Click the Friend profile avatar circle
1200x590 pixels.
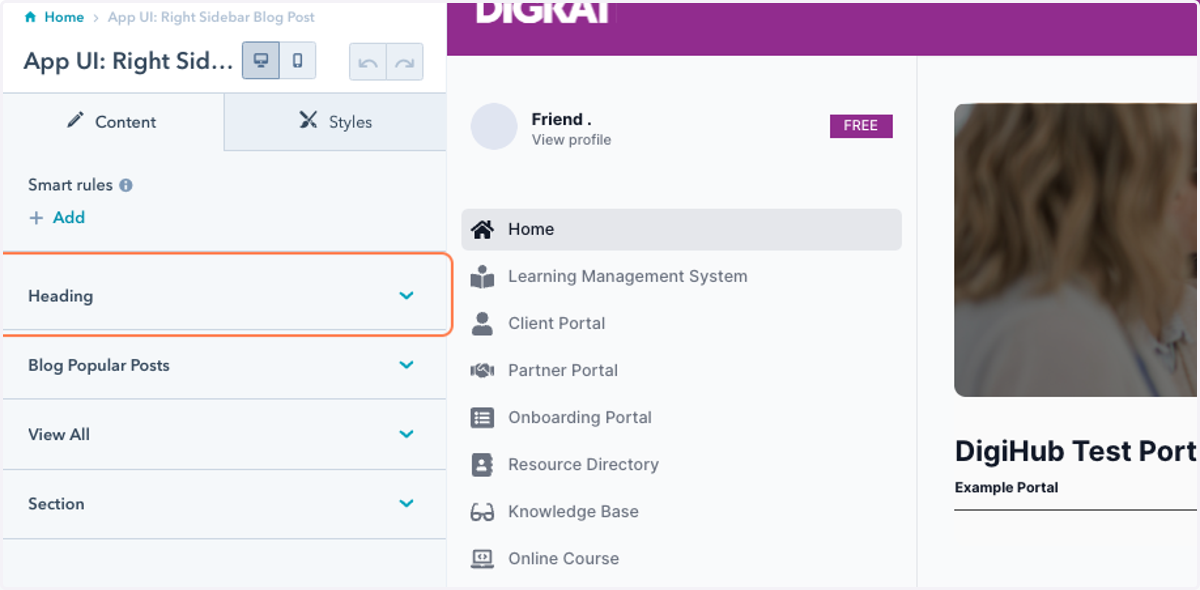click(x=494, y=127)
